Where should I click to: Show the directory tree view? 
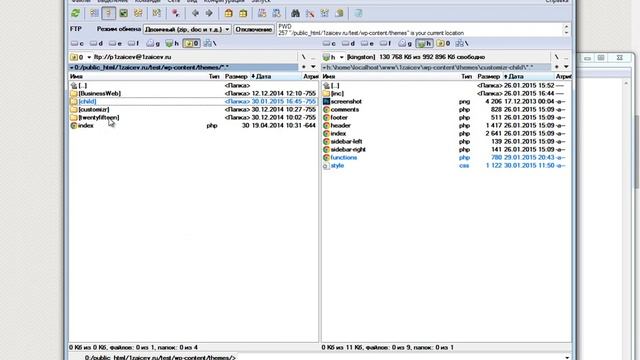(138, 13)
